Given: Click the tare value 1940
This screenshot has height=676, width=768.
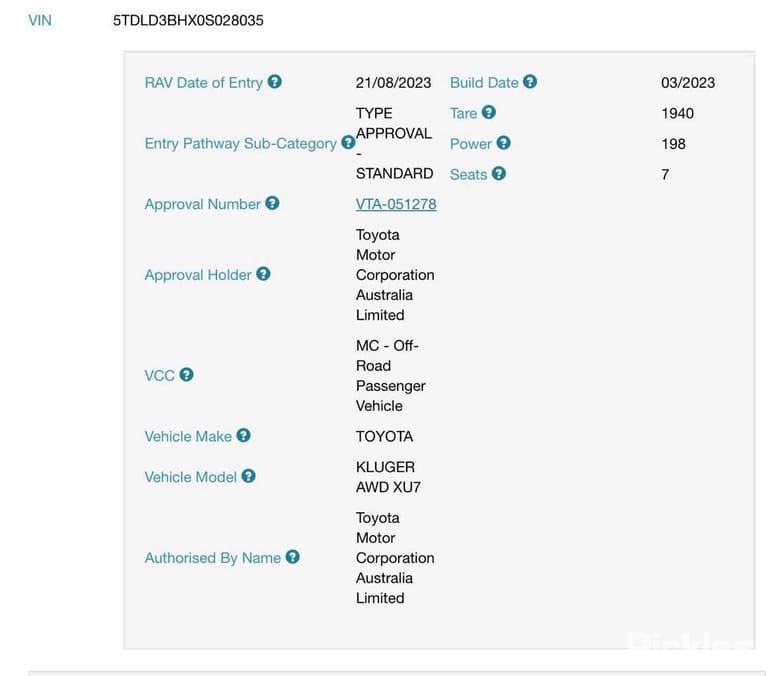Looking at the screenshot, I should (677, 114).
